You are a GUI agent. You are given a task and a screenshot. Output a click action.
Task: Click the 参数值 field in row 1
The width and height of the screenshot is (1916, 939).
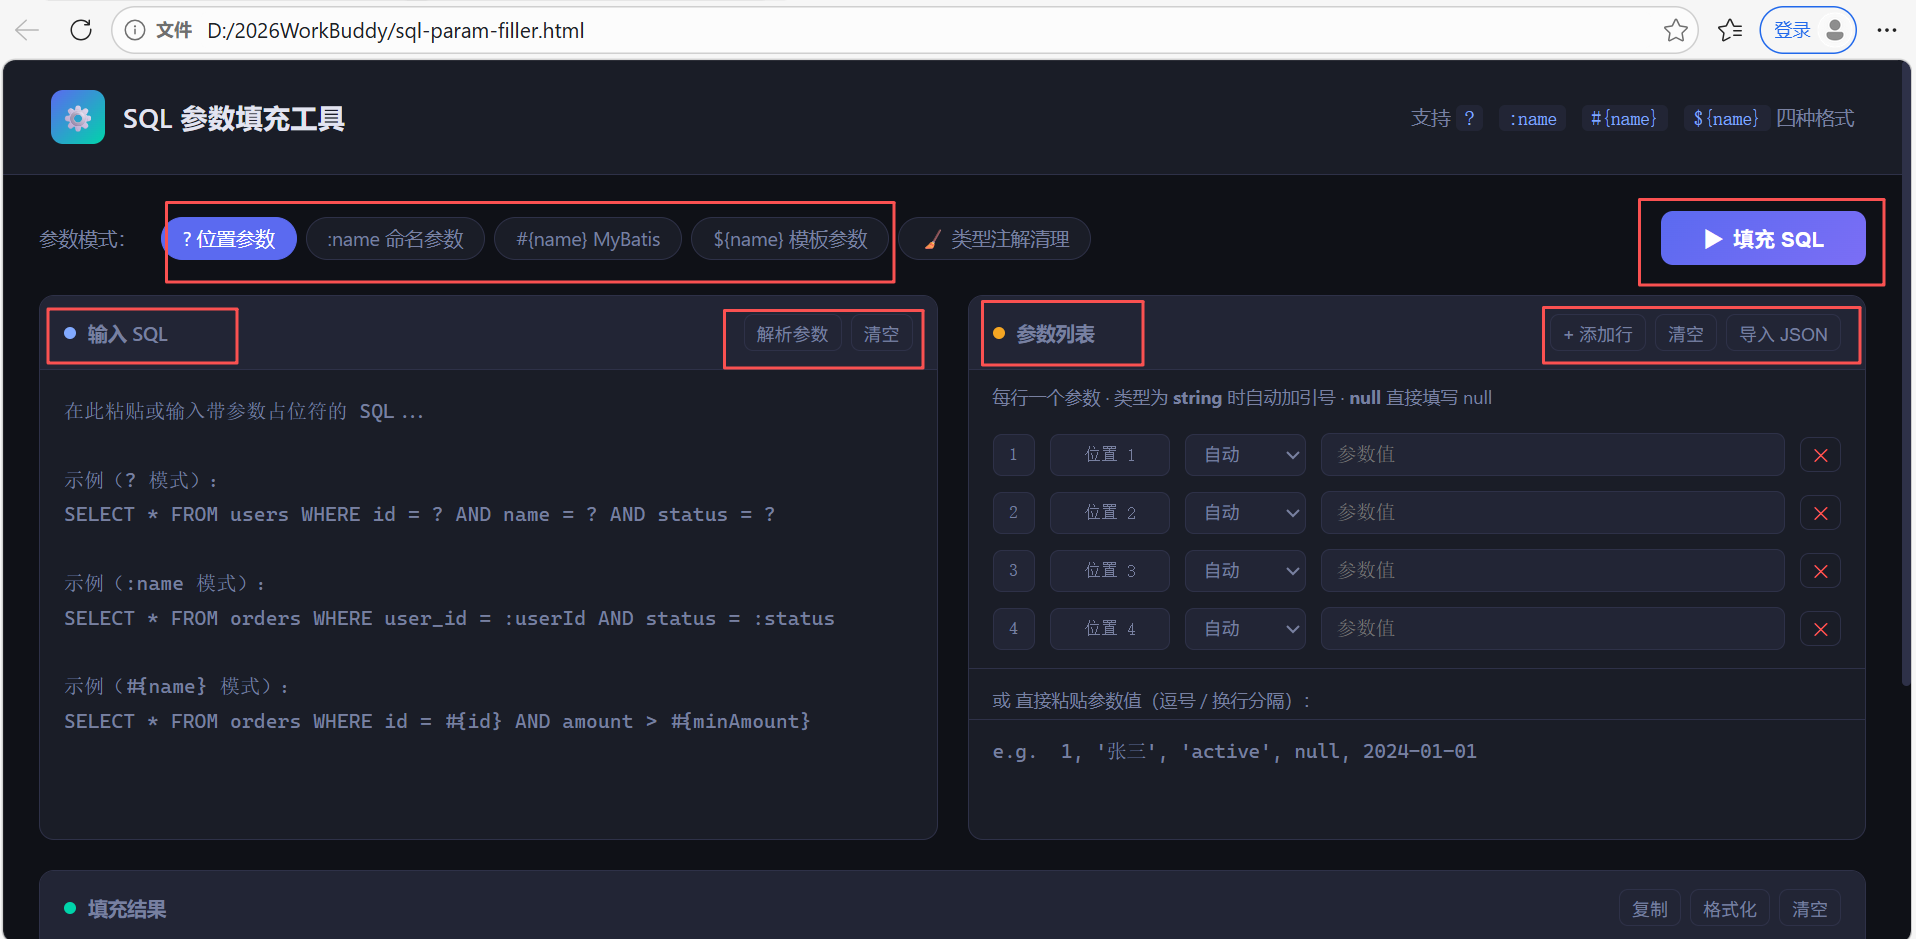[1553, 455]
